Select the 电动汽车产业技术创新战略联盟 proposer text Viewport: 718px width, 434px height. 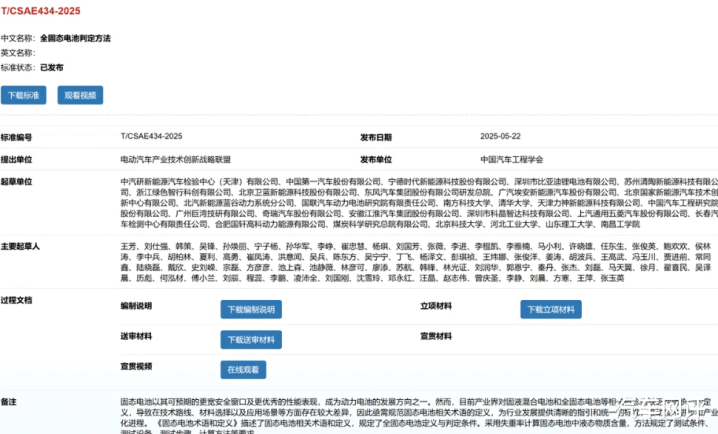point(175,159)
